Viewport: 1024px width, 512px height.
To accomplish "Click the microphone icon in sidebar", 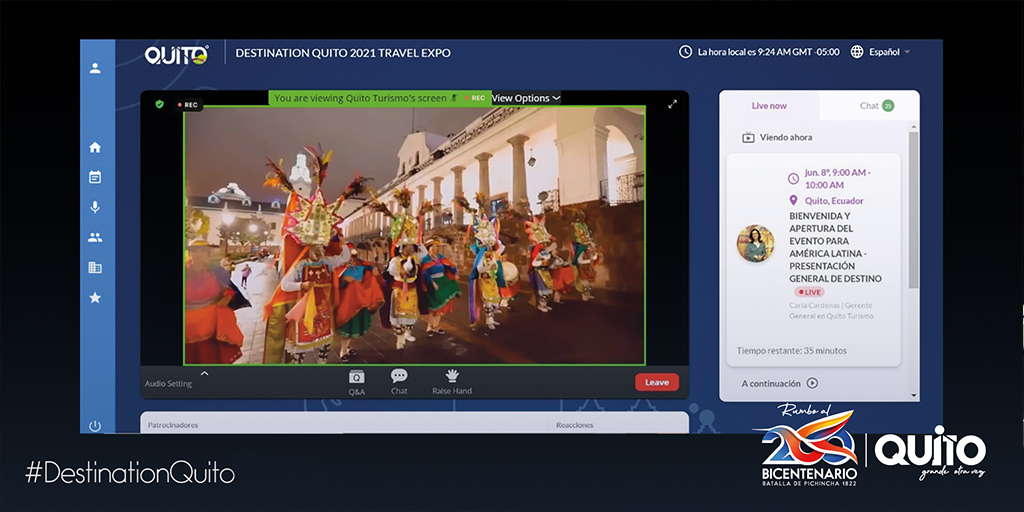I will click(95, 207).
